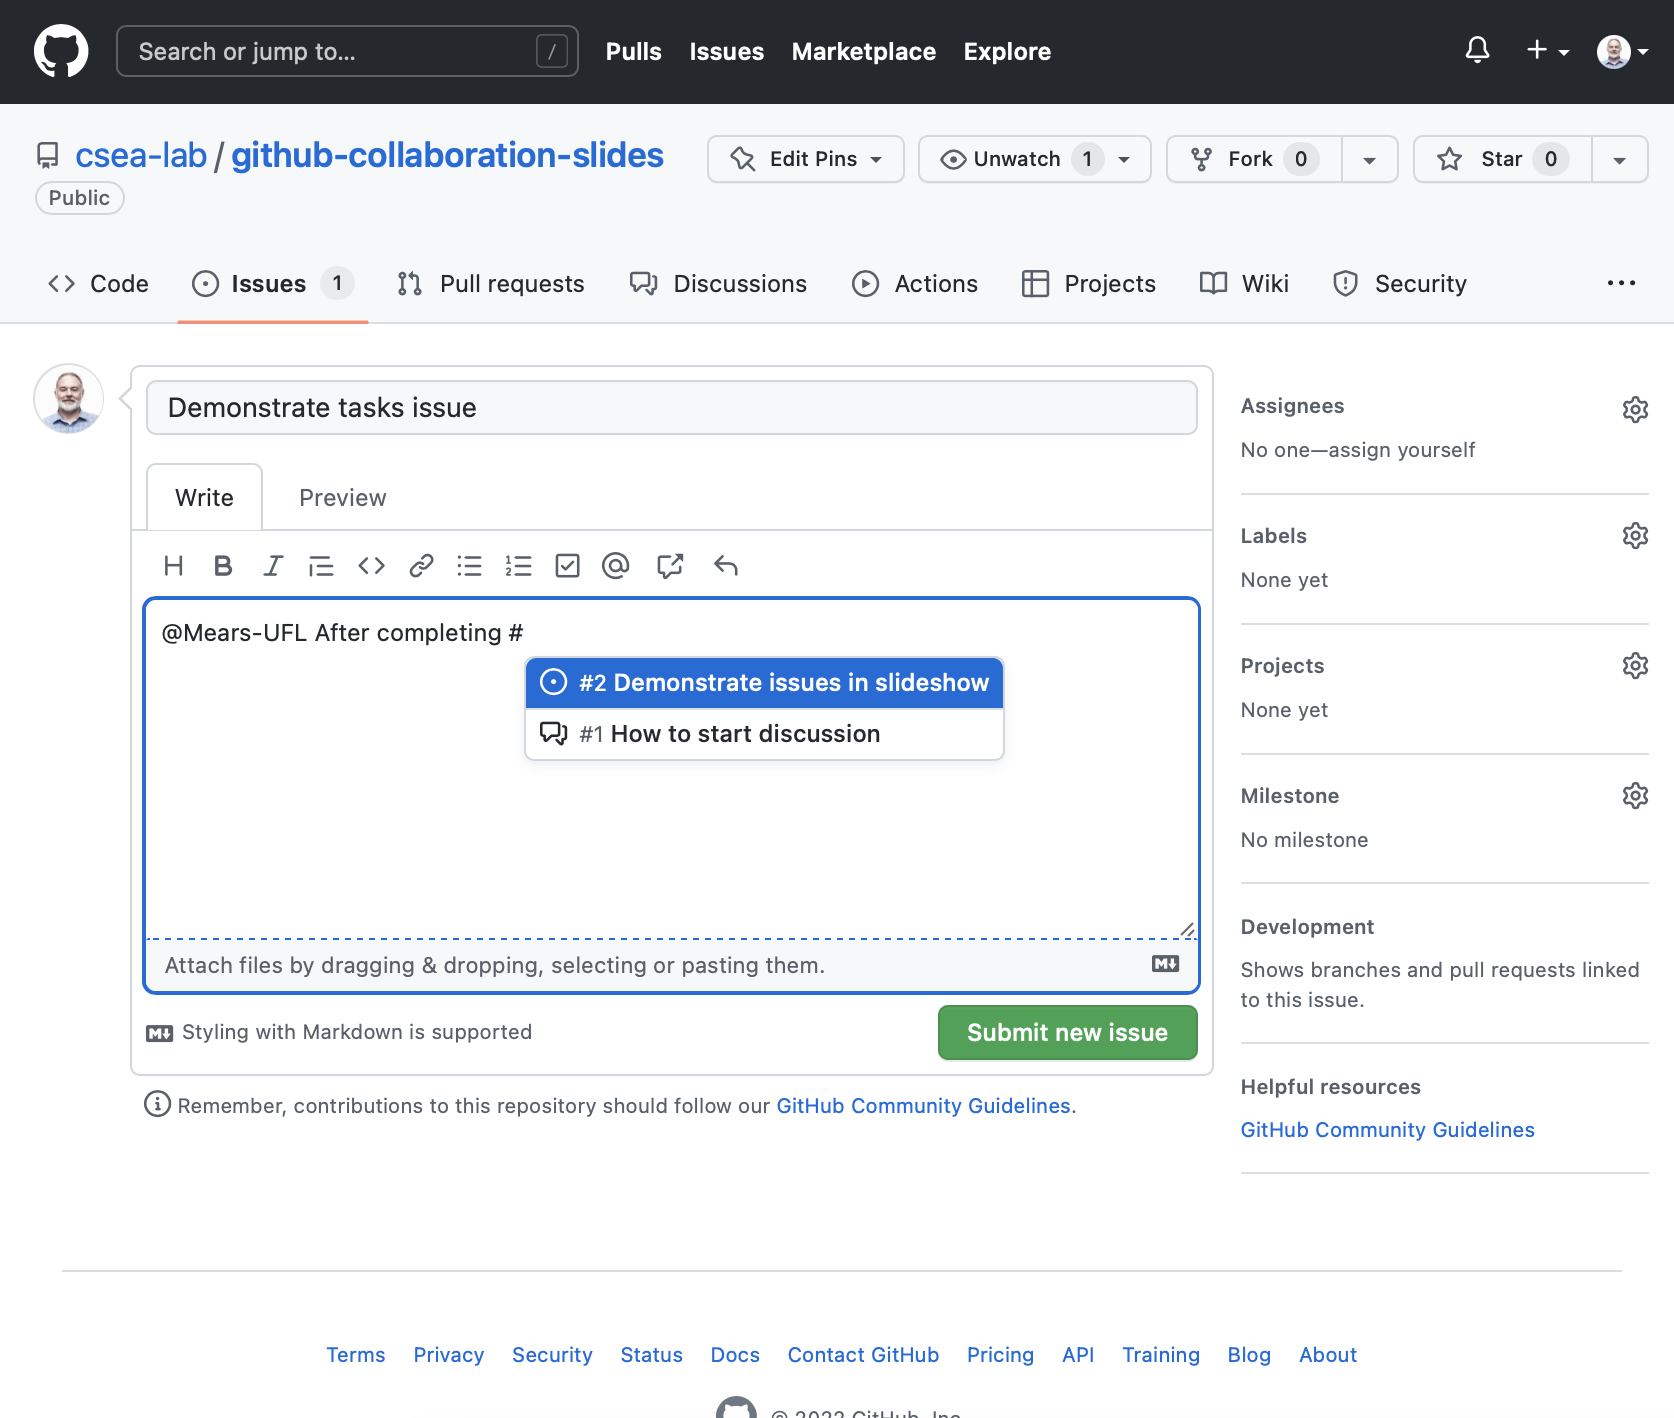This screenshot has width=1674, height=1418.
Task: Click the Italic formatting icon
Action: coord(272,566)
